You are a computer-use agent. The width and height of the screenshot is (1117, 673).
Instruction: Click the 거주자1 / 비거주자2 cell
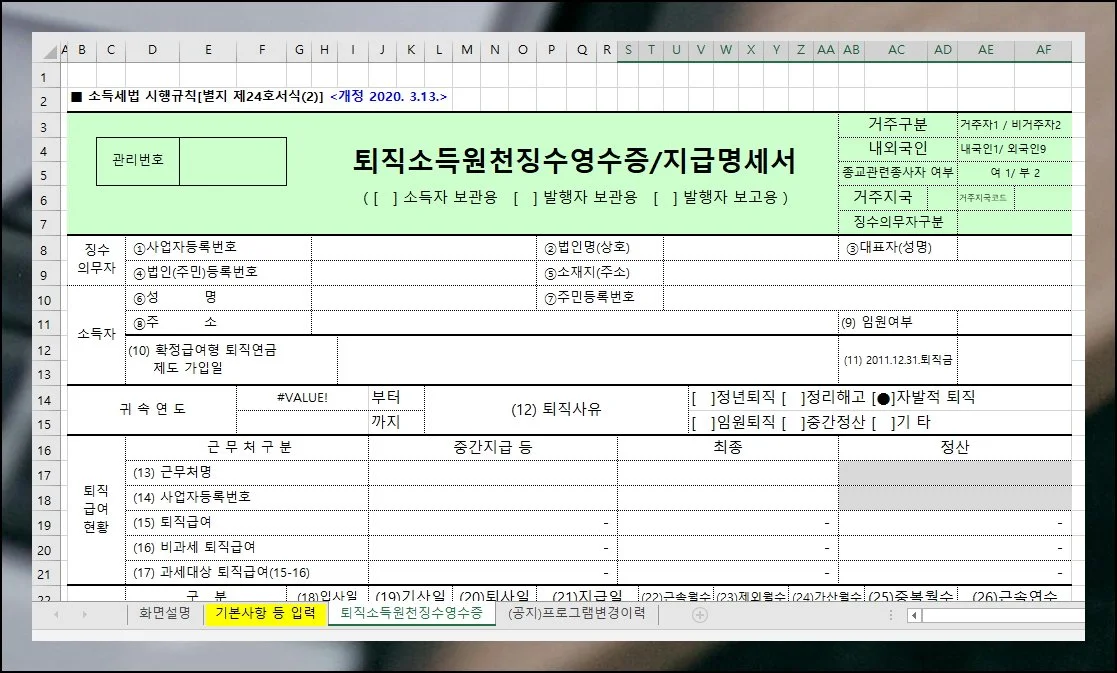(x=1013, y=125)
